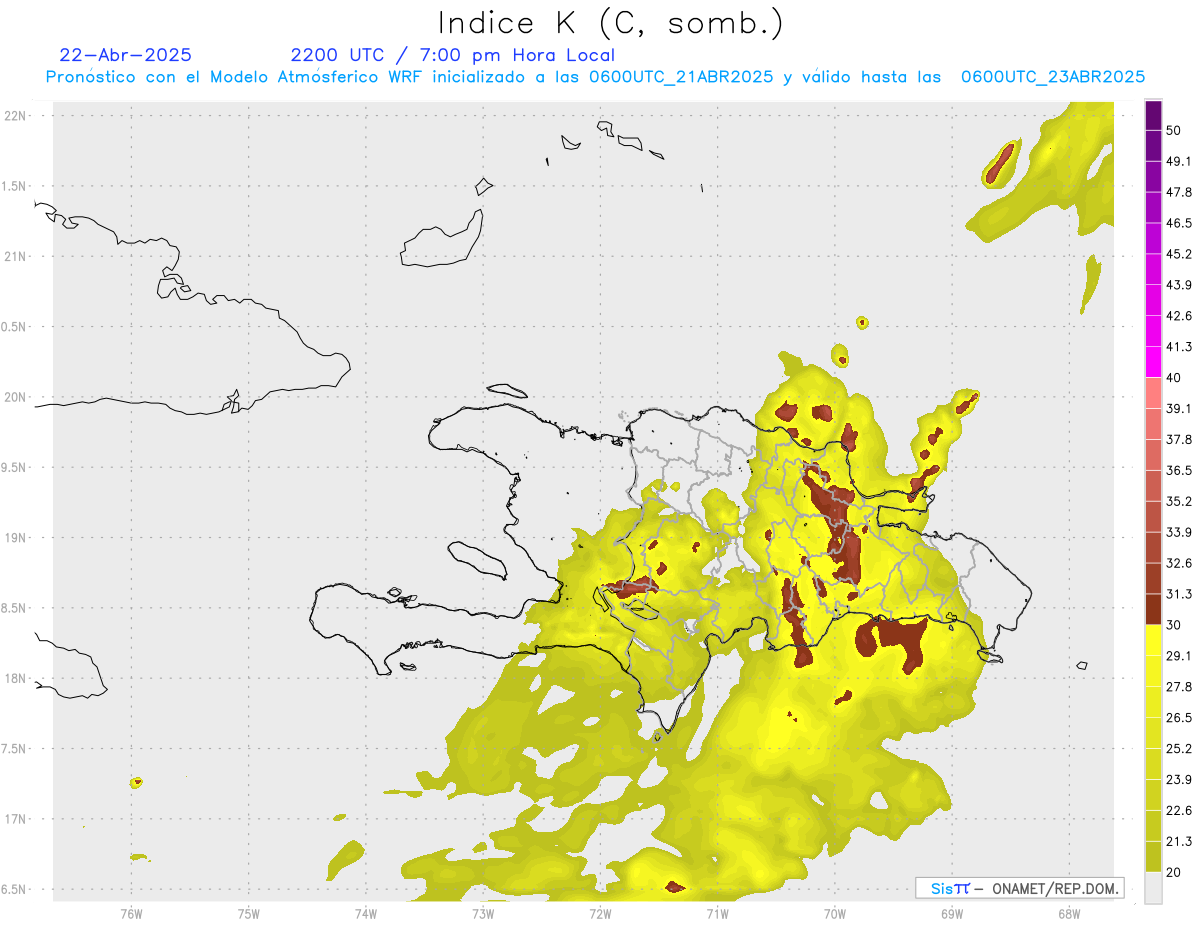Pick the brown swatch between 30 and 31.3
The width and height of the screenshot is (1200, 927).
pyautogui.click(x=1153, y=610)
